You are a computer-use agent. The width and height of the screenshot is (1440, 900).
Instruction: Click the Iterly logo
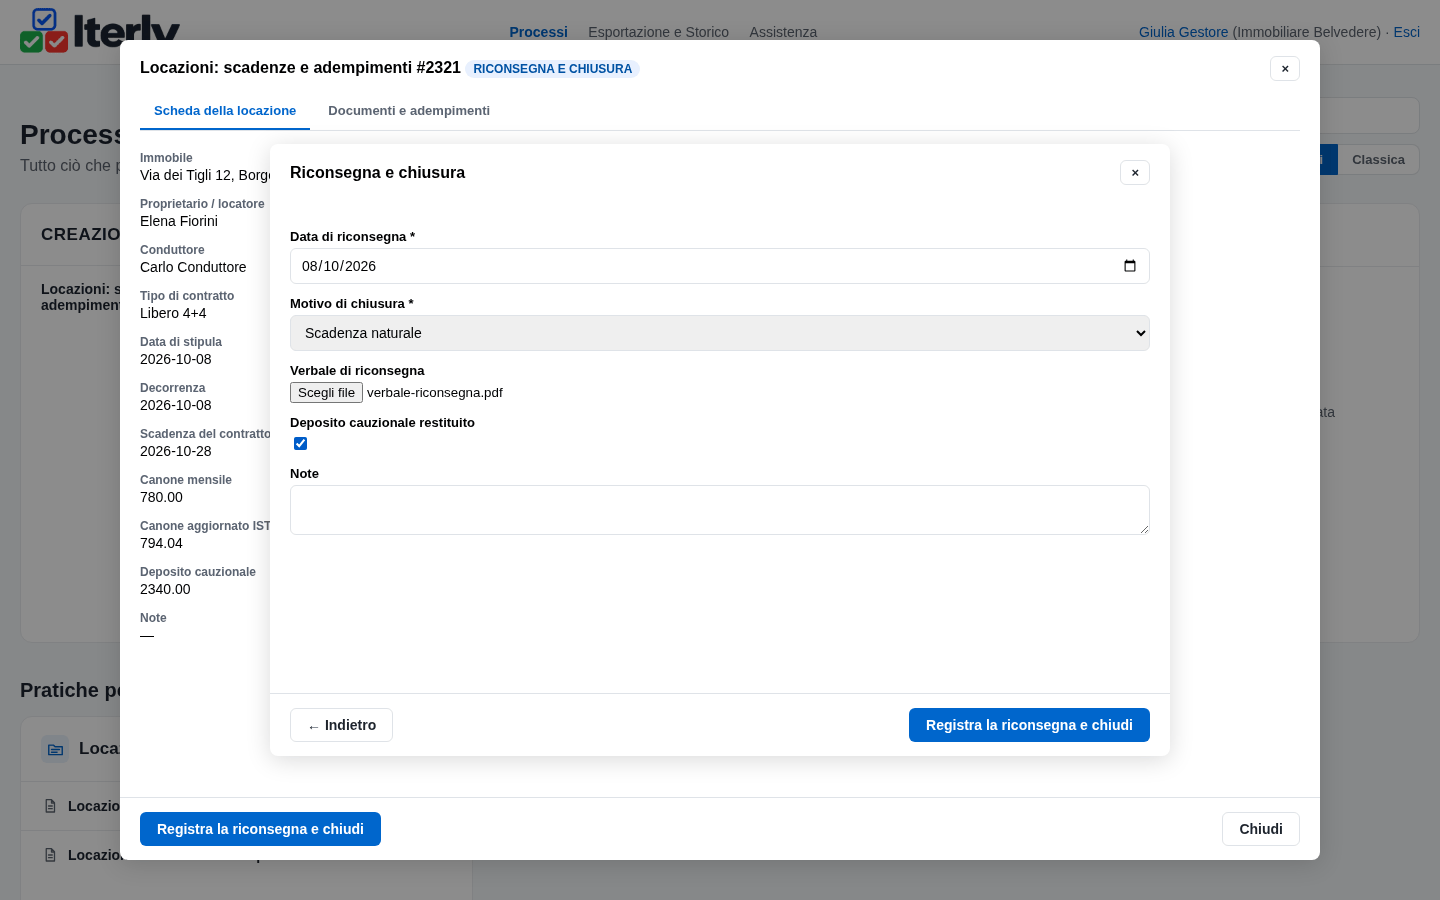(x=100, y=32)
